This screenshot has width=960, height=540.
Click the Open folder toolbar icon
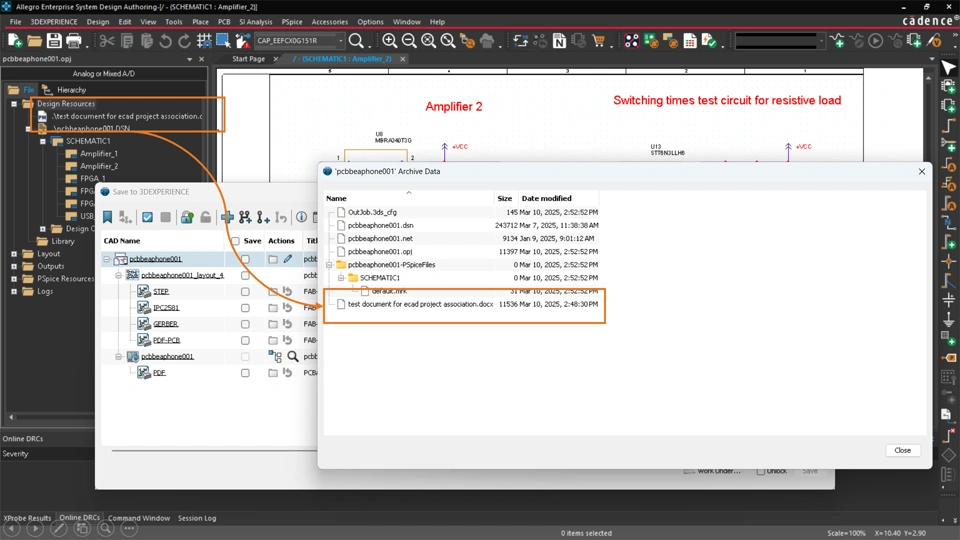(34, 41)
